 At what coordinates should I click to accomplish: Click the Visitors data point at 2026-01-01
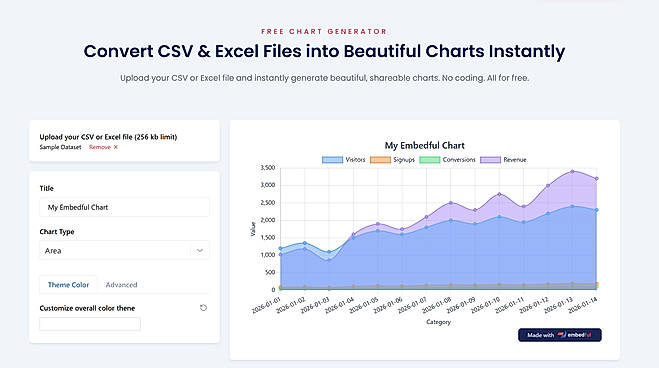click(x=280, y=248)
